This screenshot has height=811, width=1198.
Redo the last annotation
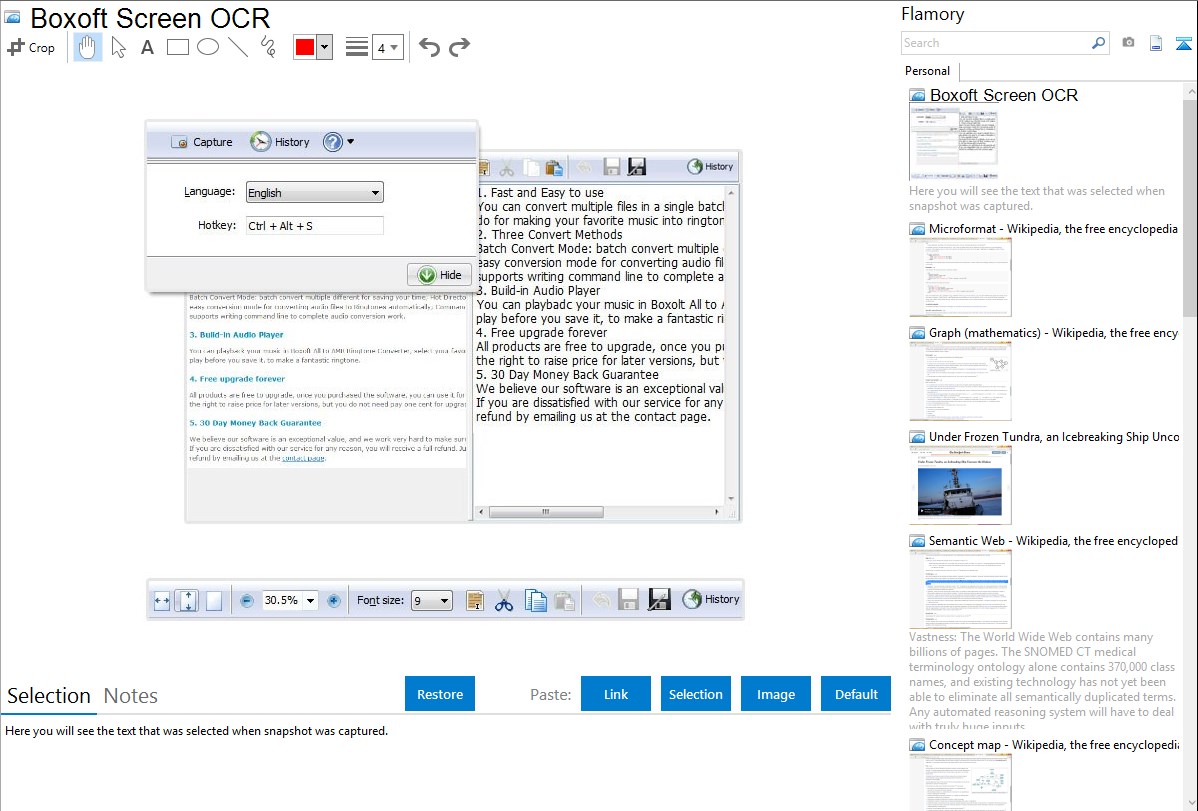pos(459,47)
